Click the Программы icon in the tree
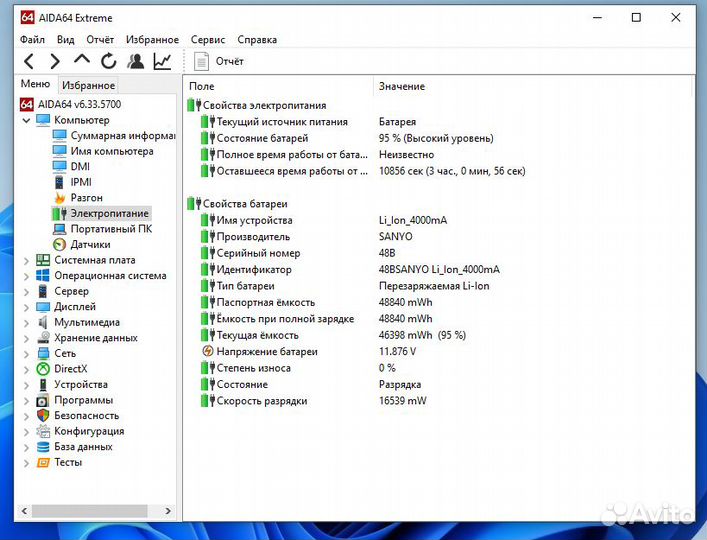The height and width of the screenshot is (540, 707). pos(43,400)
